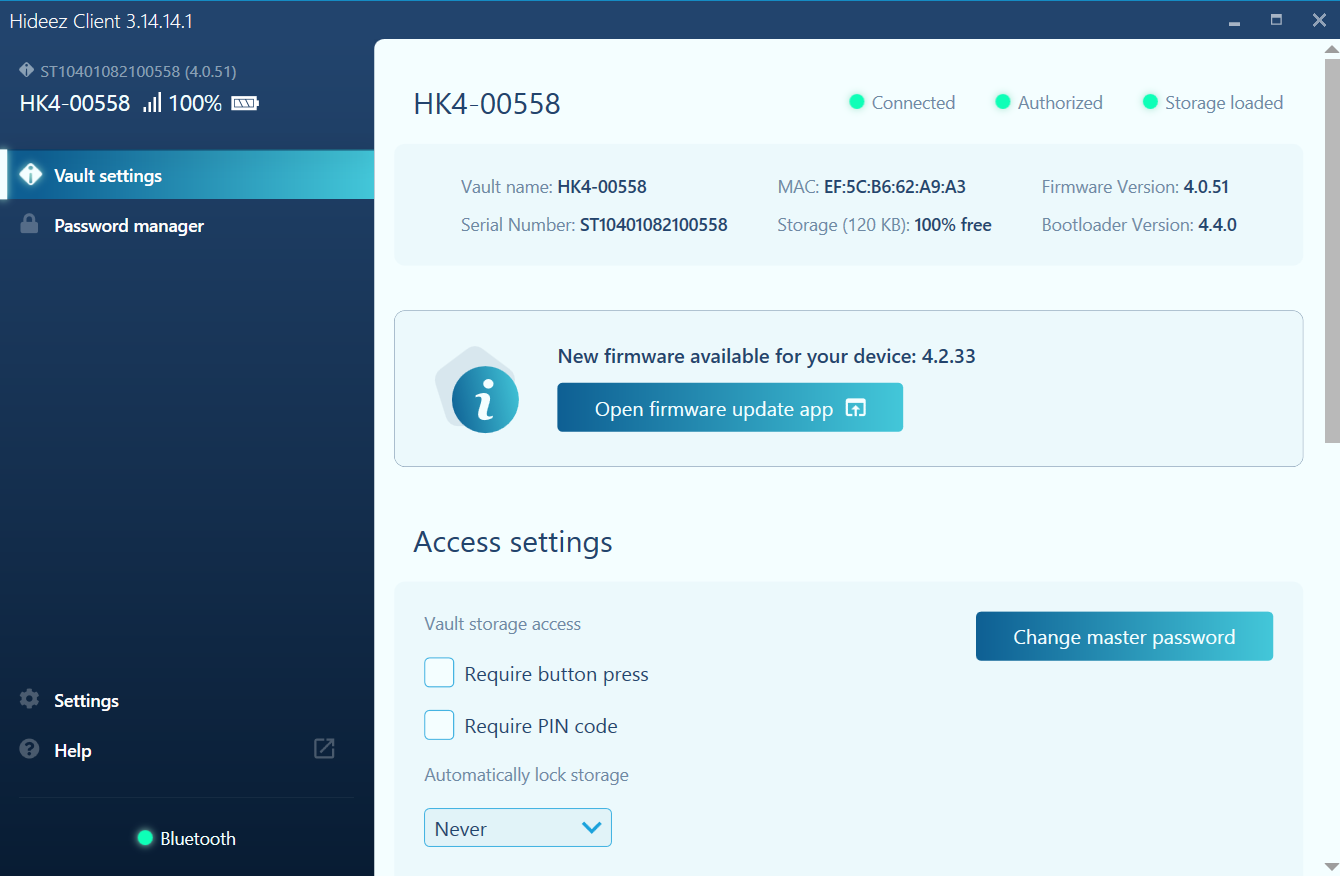Click the scrollbar down arrow

(x=1331, y=866)
